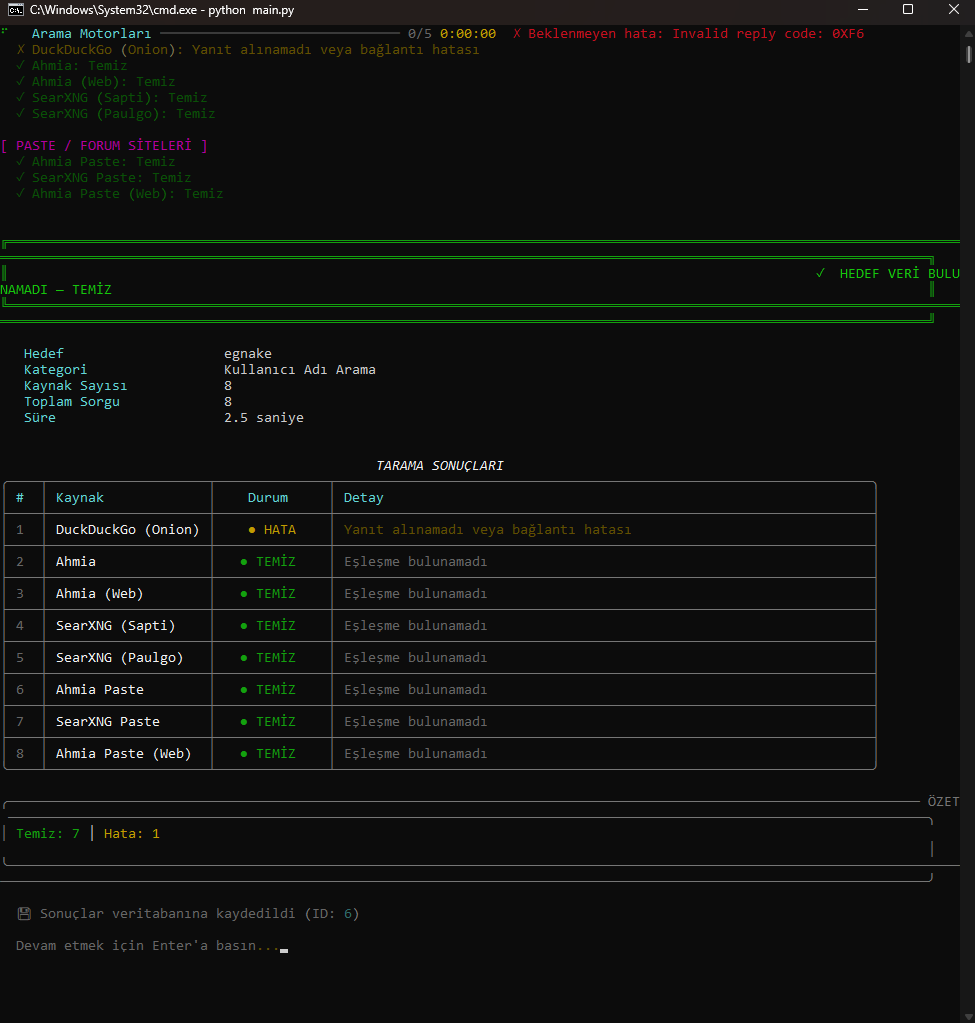Click the 'Hedef' field label
975x1023 pixels.
coord(44,353)
